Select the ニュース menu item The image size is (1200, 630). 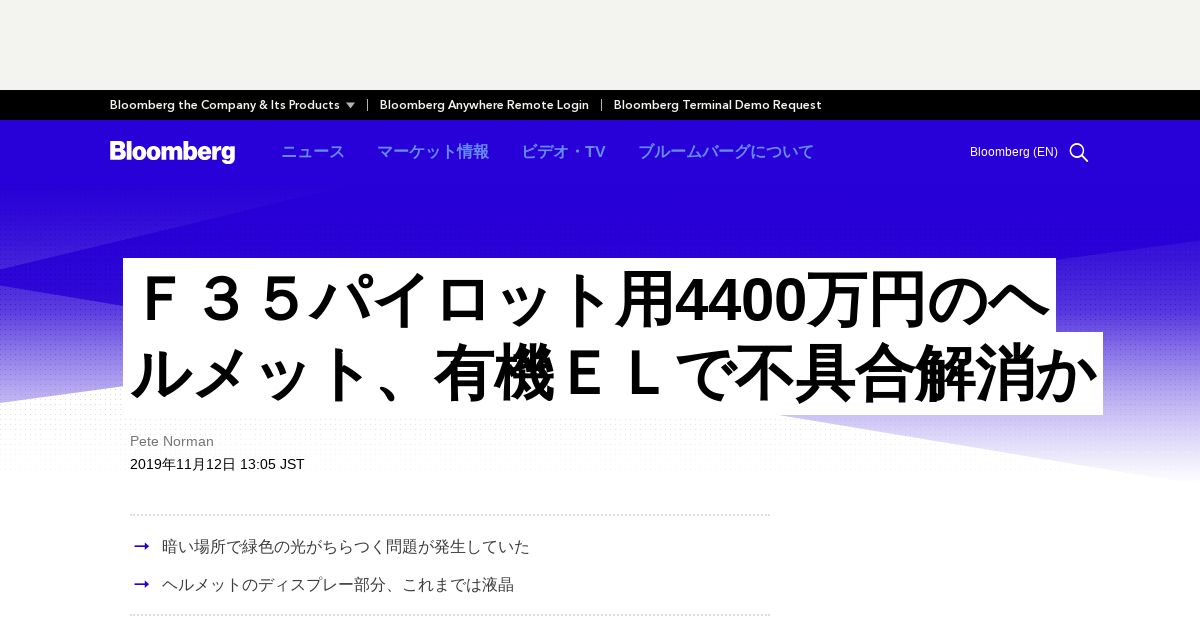(313, 152)
